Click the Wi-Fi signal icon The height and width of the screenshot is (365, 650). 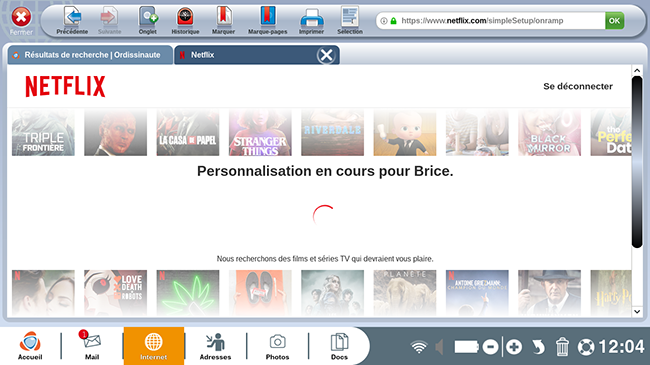tap(419, 347)
